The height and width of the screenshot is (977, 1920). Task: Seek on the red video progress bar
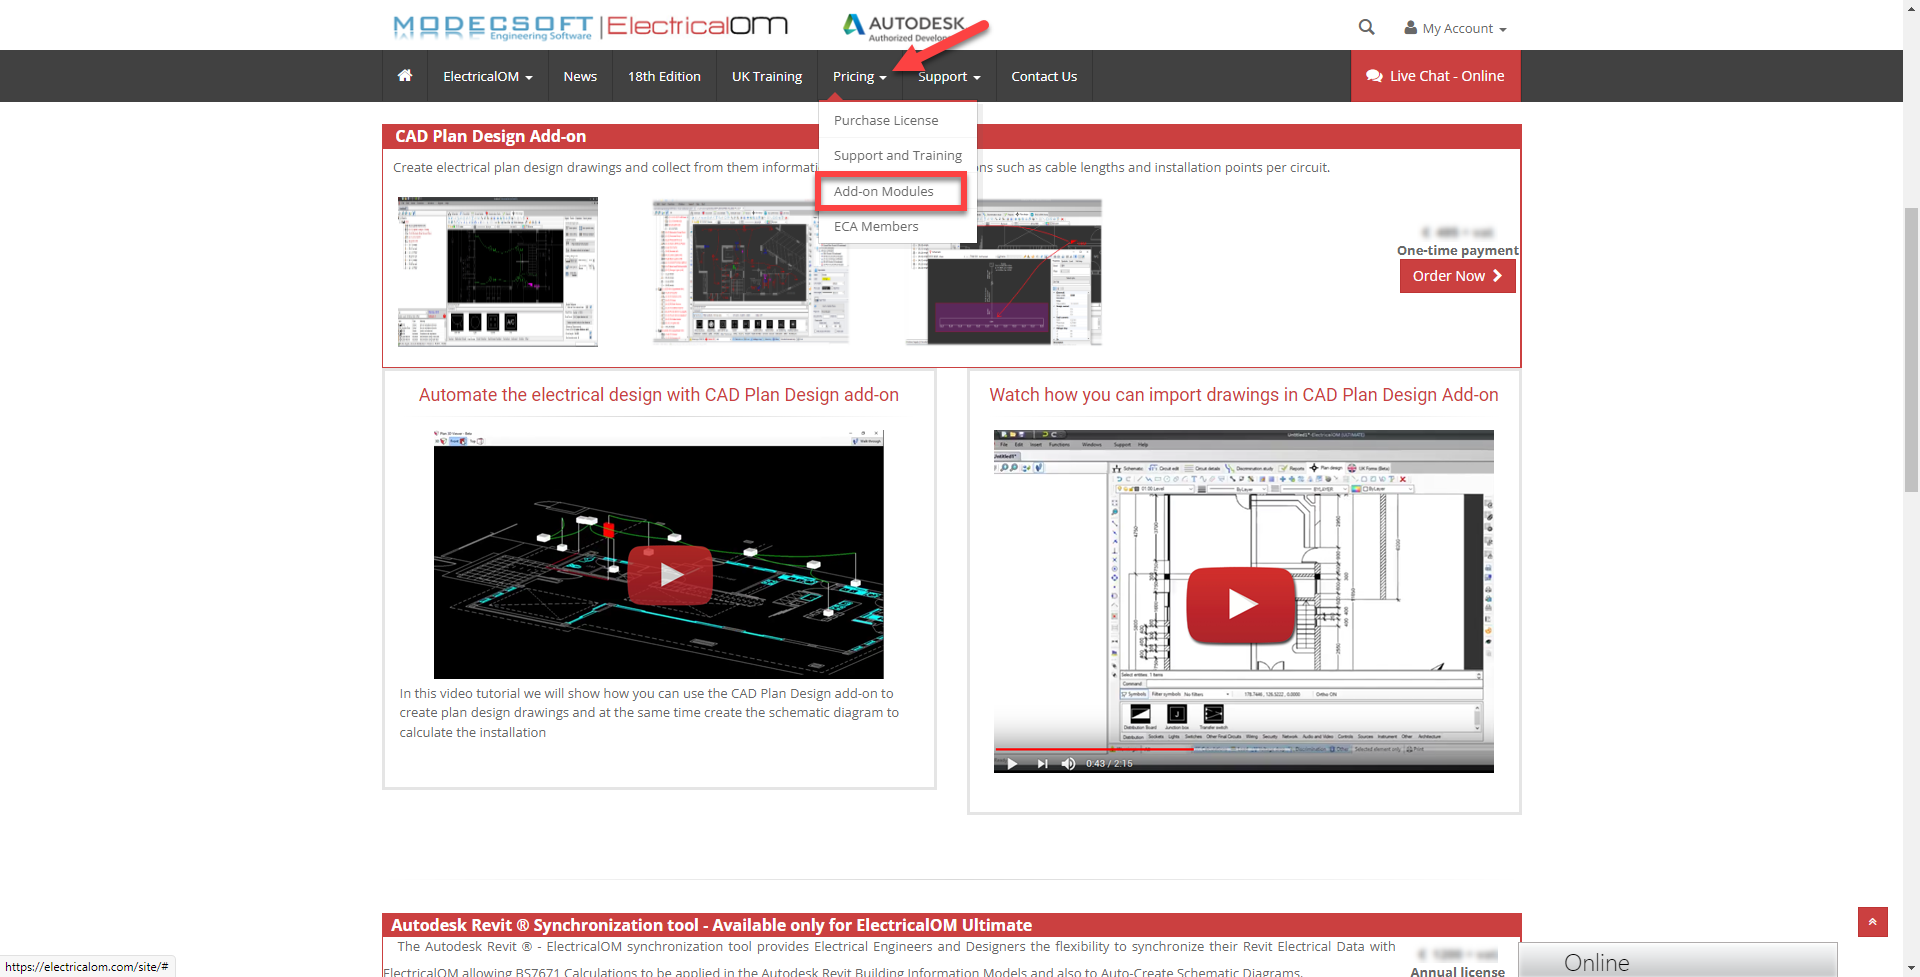click(1094, 749)
